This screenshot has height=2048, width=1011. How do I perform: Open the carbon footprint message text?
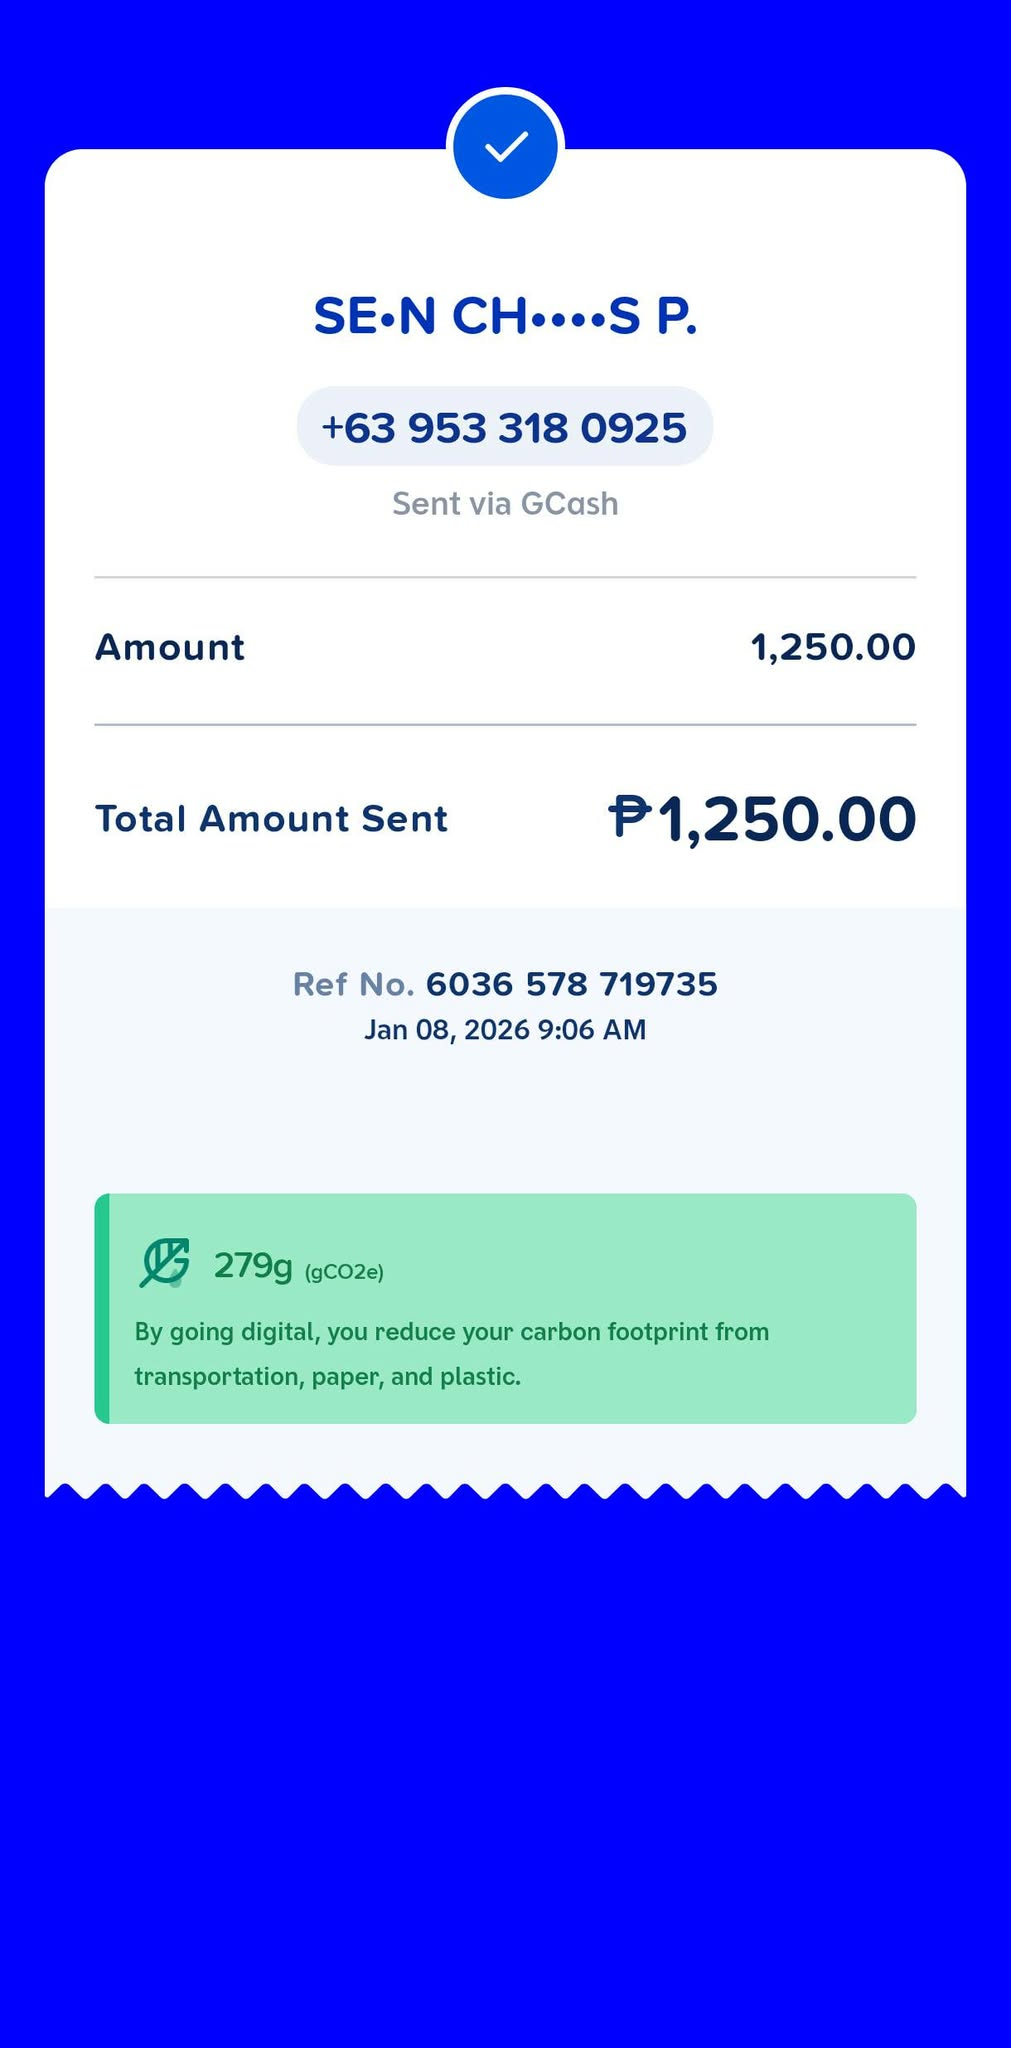452,1354
